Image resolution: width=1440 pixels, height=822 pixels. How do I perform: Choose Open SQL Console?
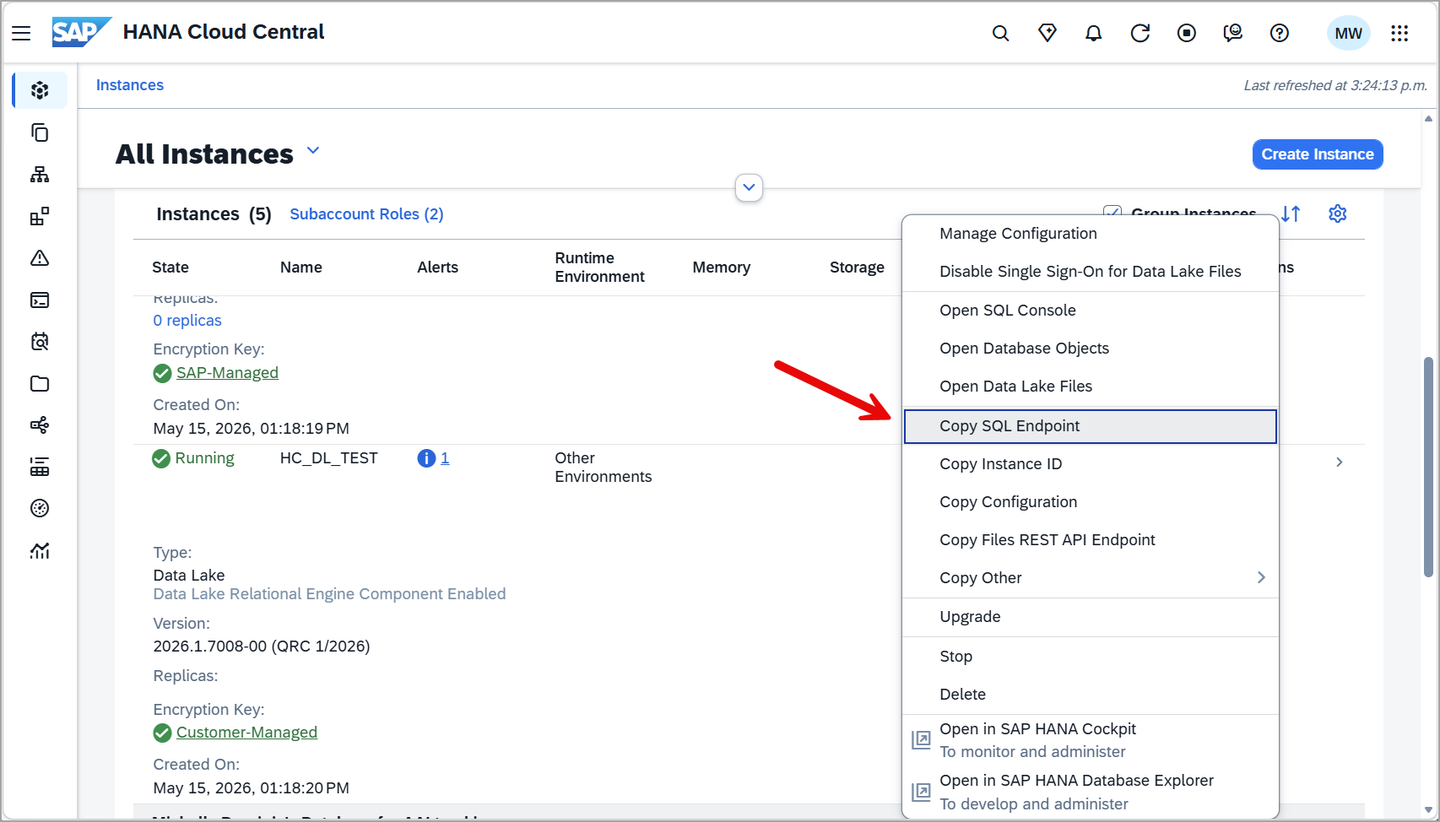[1090, 310]
